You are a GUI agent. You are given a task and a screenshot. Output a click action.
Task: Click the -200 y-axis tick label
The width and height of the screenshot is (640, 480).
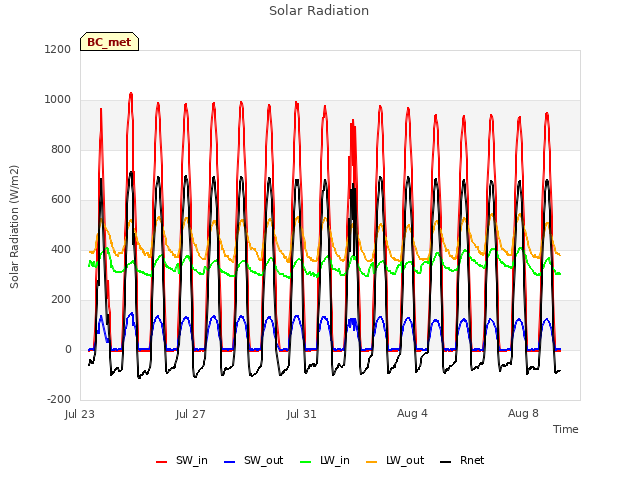tap(59, 400)
